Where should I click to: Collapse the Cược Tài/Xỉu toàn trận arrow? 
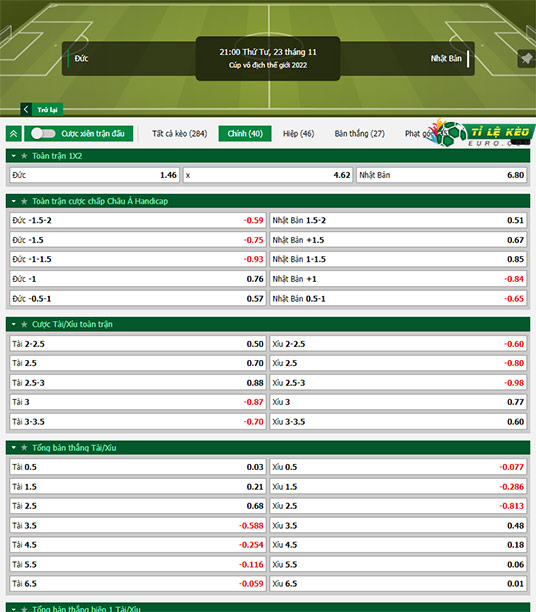coord(14,324)
